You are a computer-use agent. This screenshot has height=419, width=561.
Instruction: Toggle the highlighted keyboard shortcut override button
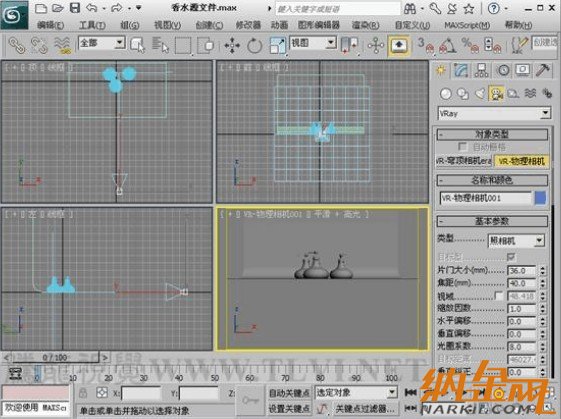(x=399, y=46)
